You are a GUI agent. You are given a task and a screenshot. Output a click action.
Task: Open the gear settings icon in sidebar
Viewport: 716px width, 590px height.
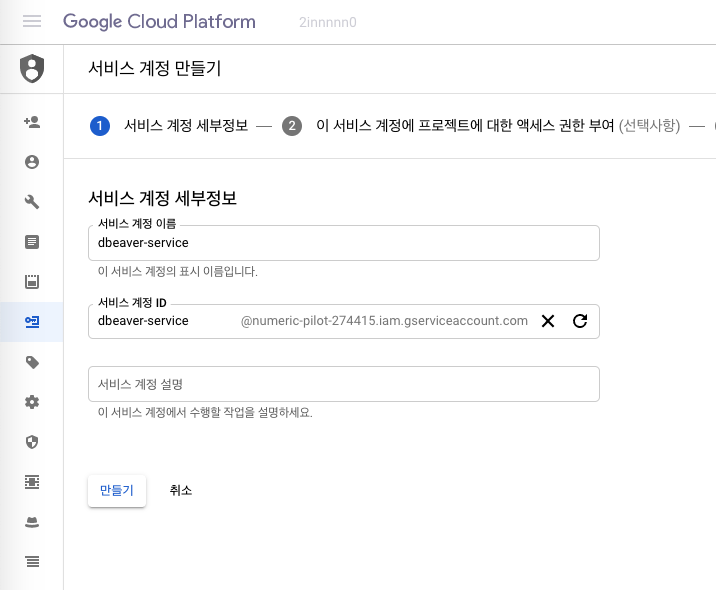[x=32, y=402]
